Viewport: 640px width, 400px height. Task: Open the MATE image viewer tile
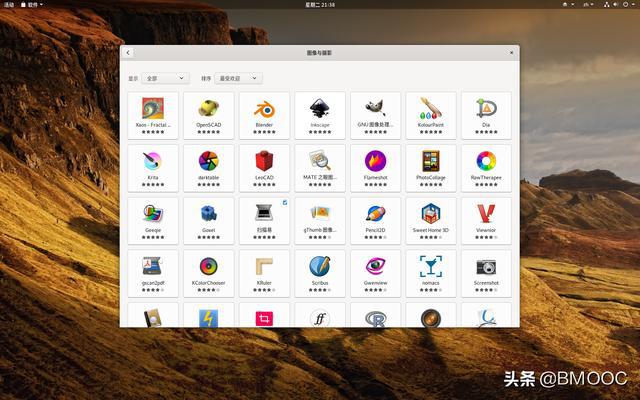[320, 168]
